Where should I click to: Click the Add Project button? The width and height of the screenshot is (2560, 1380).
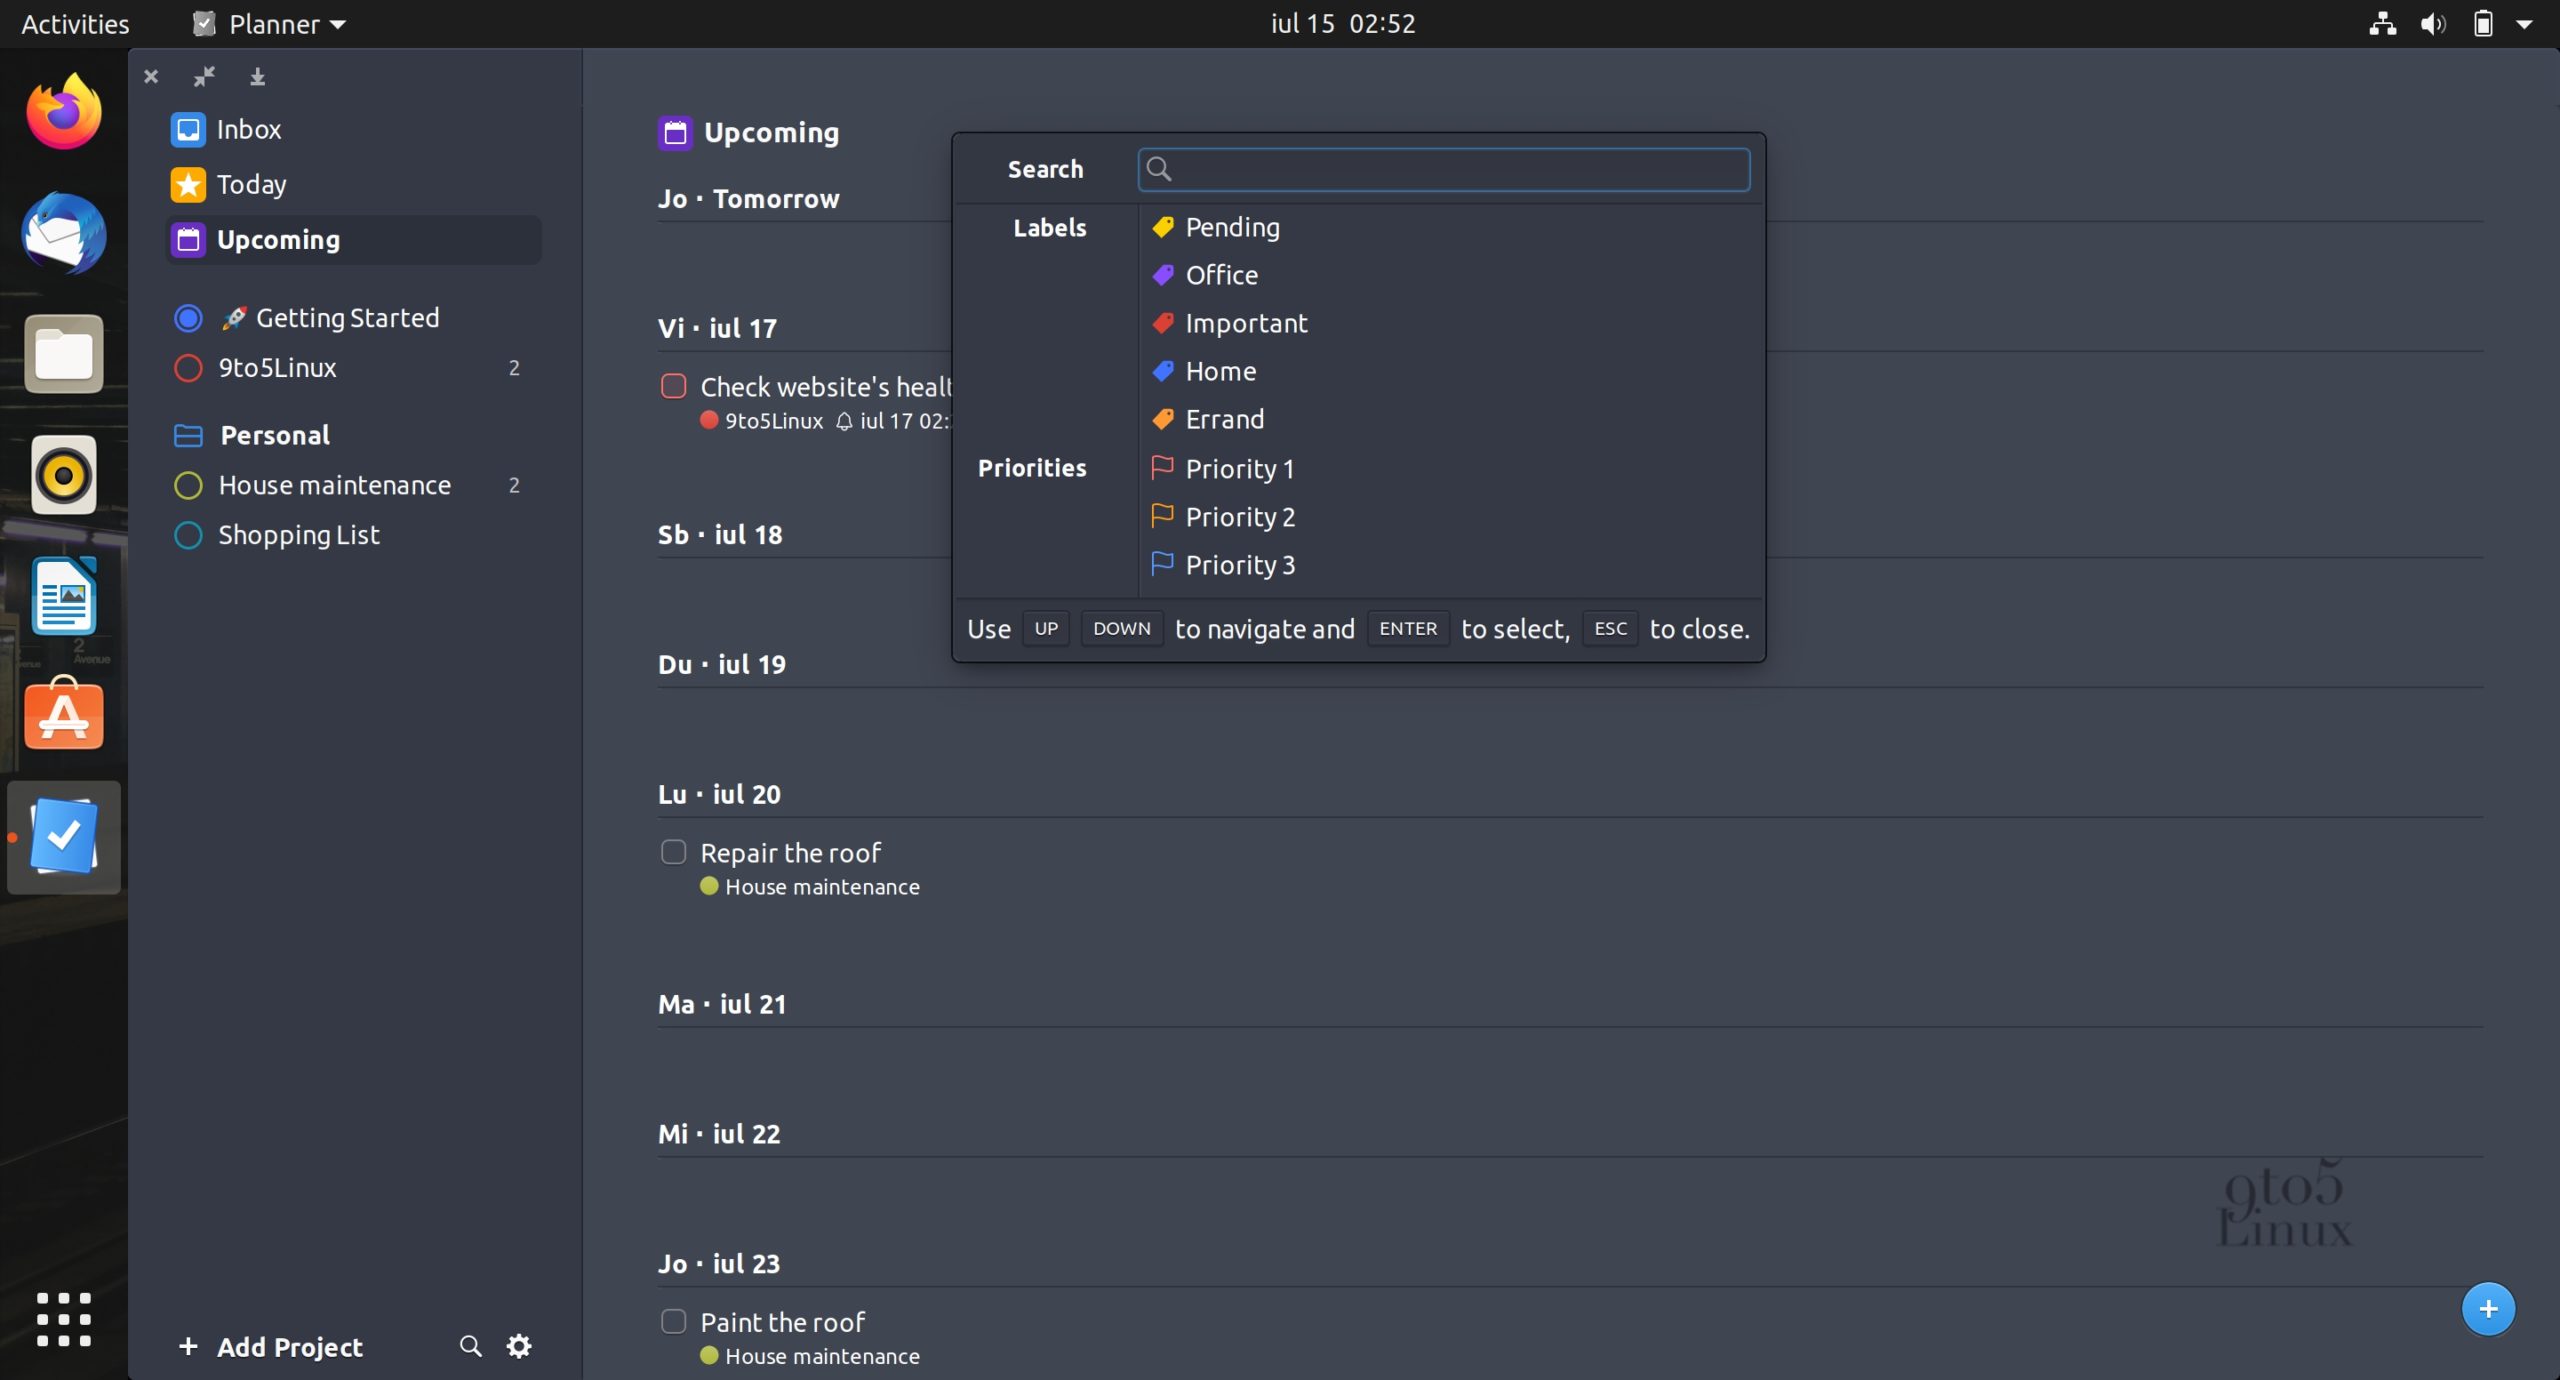(x=271, y=1346)
